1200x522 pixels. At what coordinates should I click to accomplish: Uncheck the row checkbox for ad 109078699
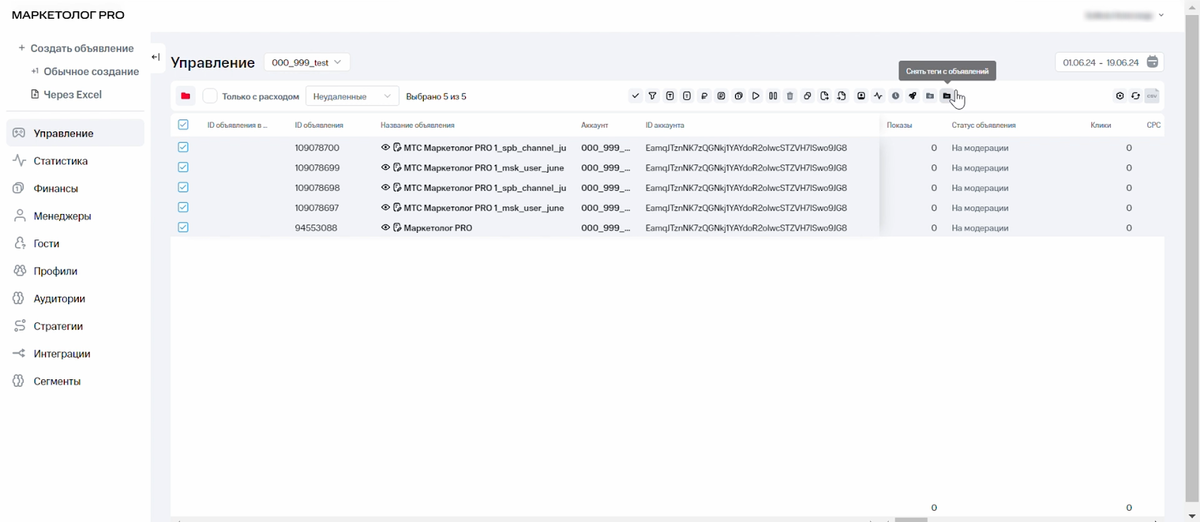[x=183, y=167]
